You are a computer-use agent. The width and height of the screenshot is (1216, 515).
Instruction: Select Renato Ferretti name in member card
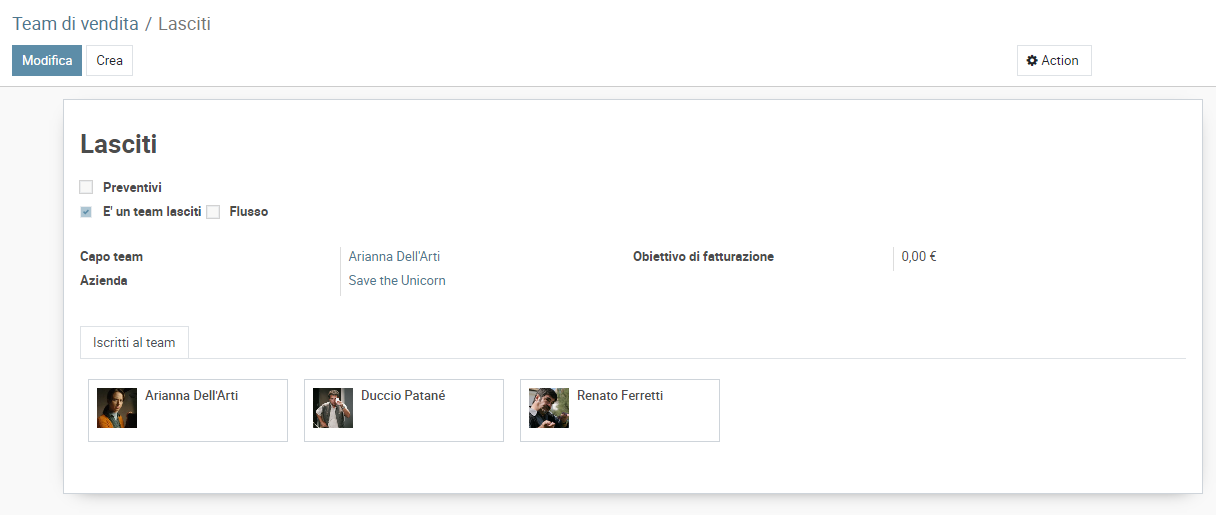620,396
